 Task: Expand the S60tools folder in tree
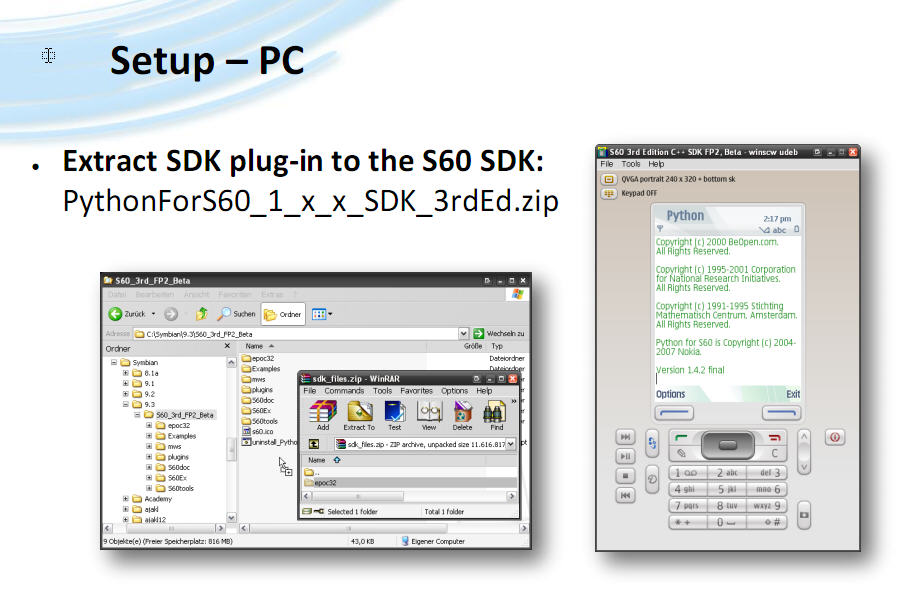click(x=149, y=488)
